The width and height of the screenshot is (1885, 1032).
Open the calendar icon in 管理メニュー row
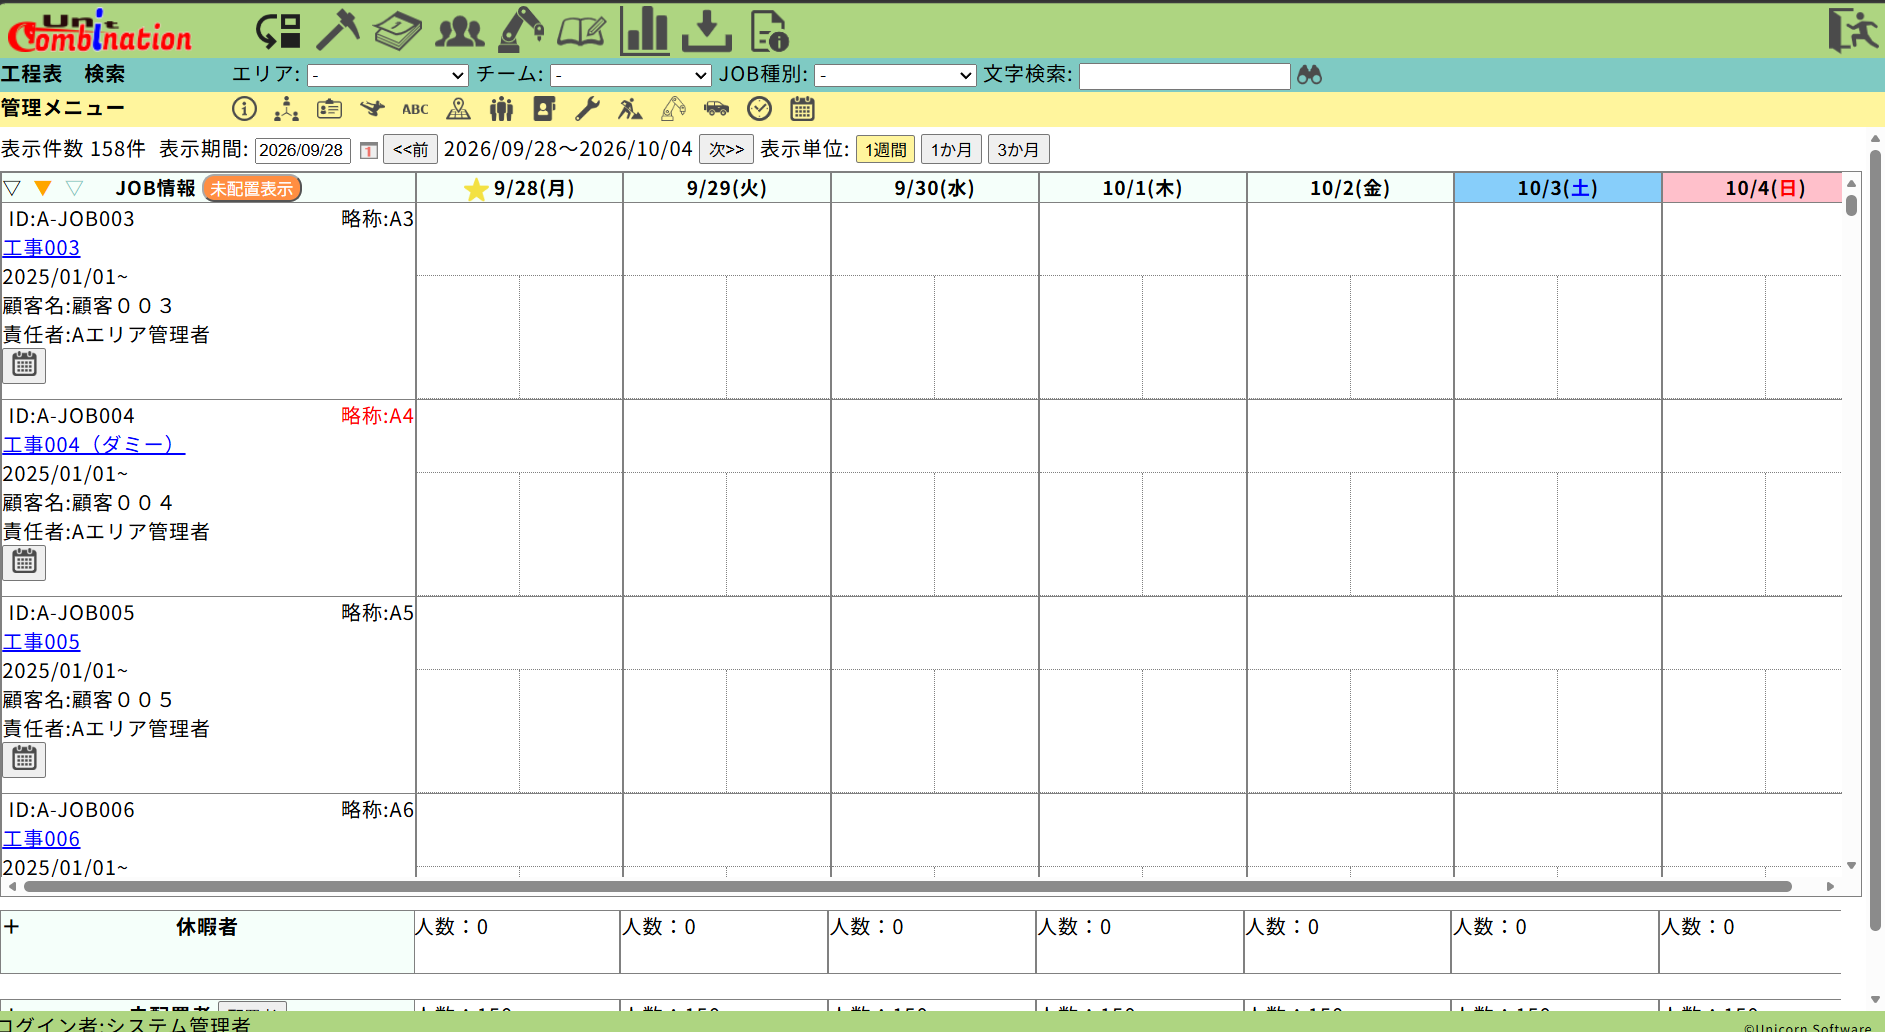[802, 109]
